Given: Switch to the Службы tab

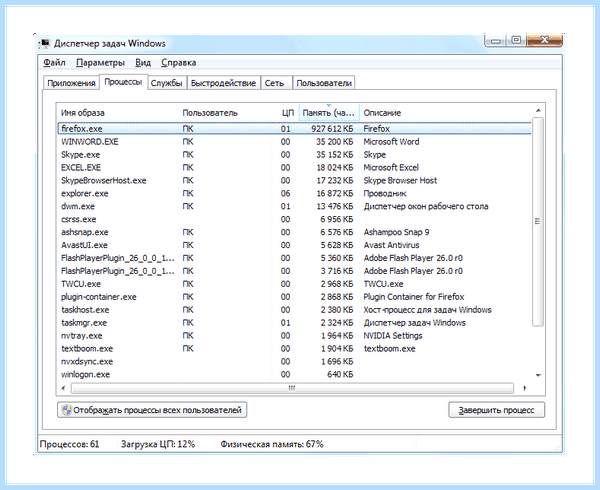Looking at the screenshot, I should click(x=166, y=83).
